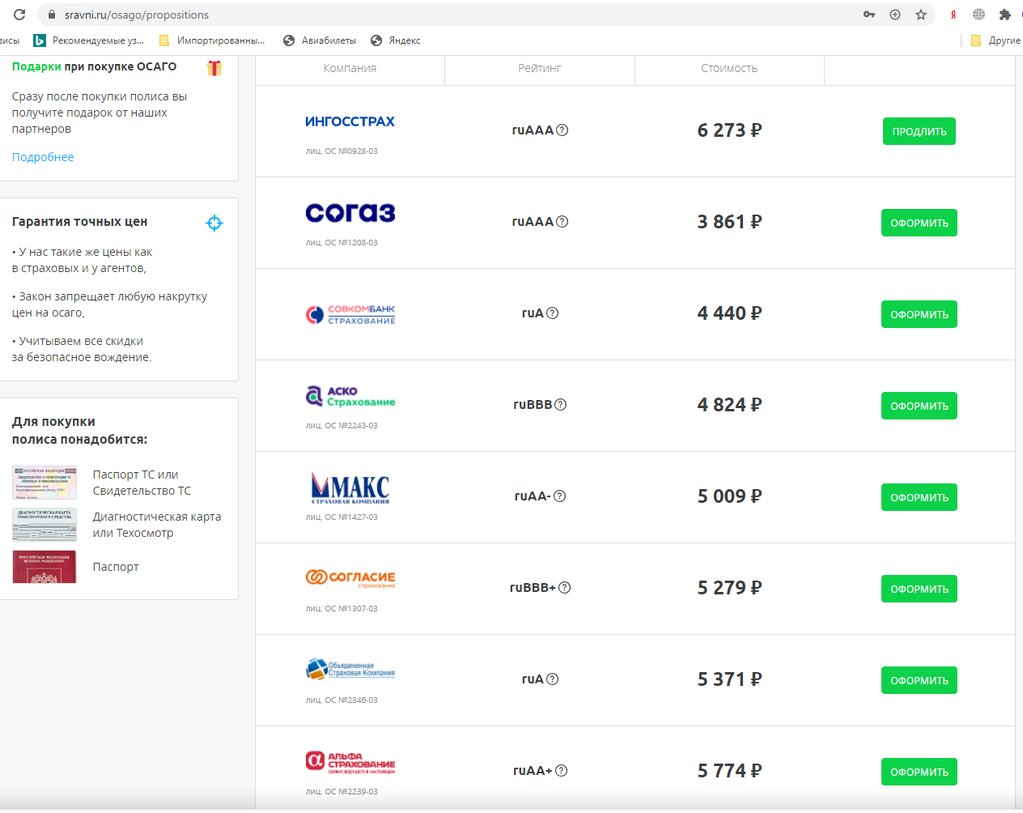Click 'Паспорт ТС или Свидетельство ТС' text
The image size is (1023, 813).
(142, 482)
